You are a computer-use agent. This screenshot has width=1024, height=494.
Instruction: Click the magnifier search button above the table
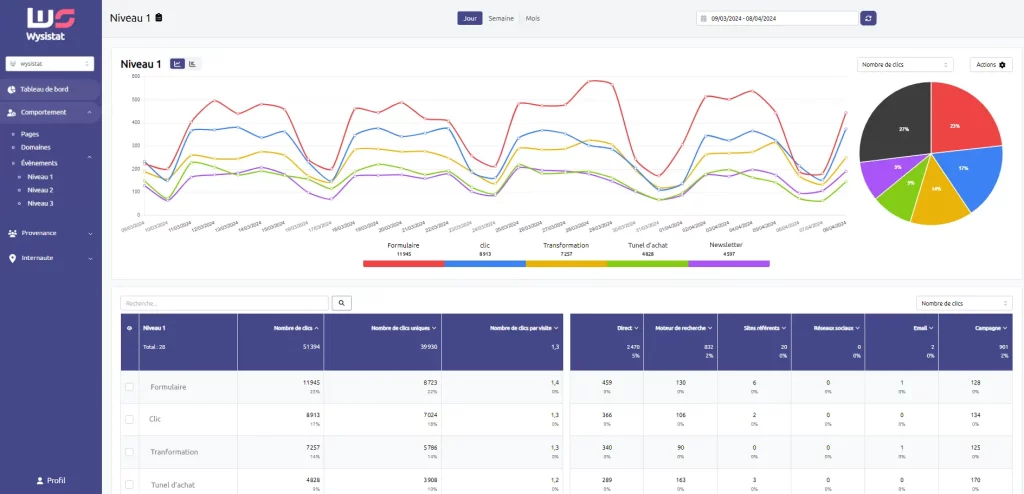tap(341, 302)
